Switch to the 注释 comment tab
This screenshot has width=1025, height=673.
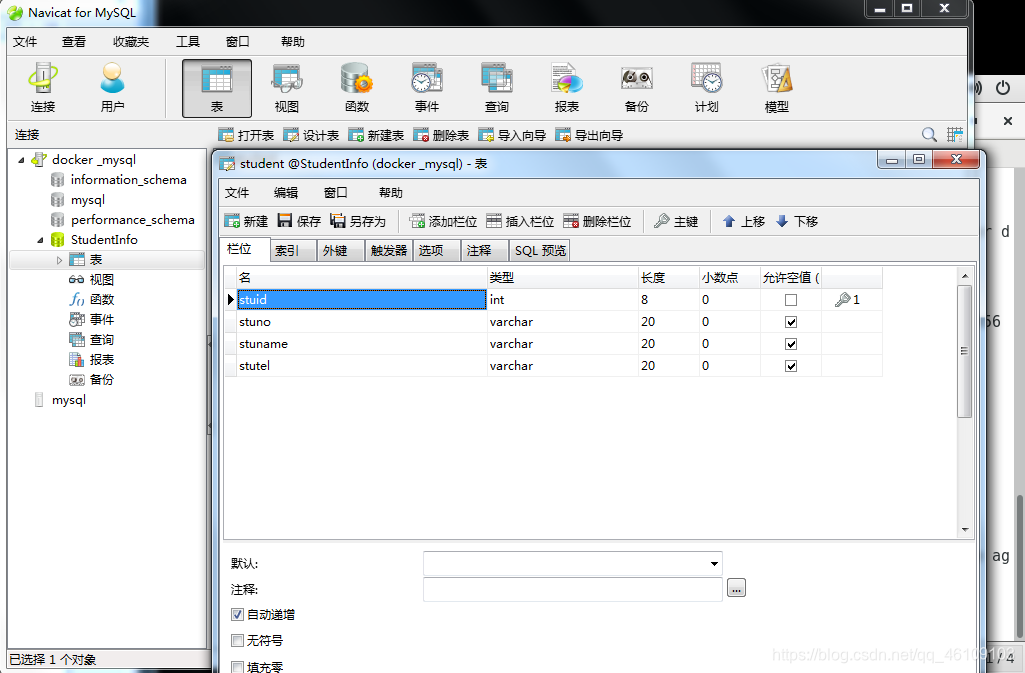click(484, 250)
